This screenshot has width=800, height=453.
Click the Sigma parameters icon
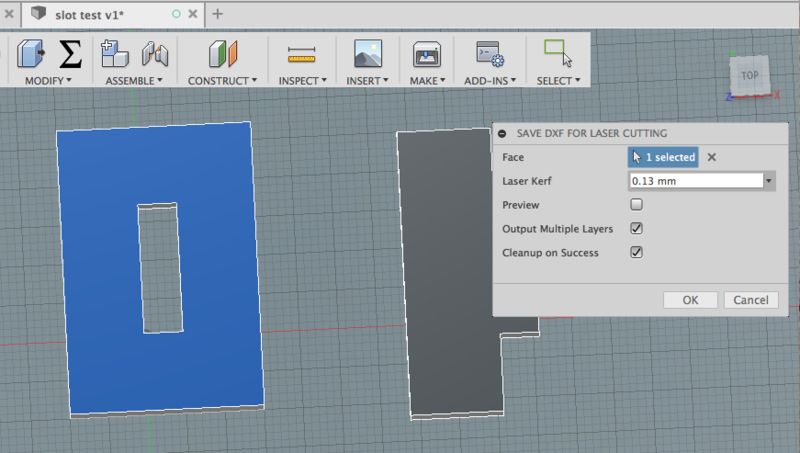click(70, 54)
